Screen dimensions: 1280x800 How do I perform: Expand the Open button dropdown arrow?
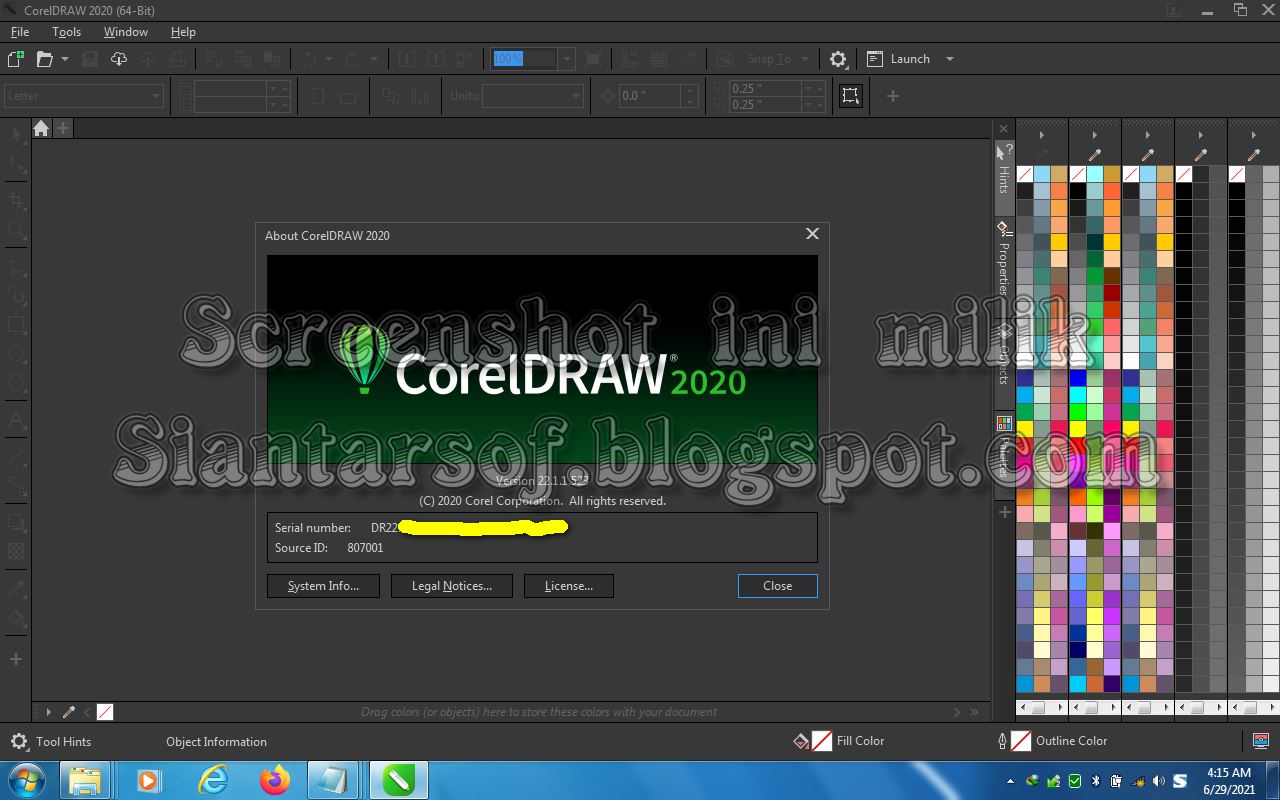pos(65,59)
